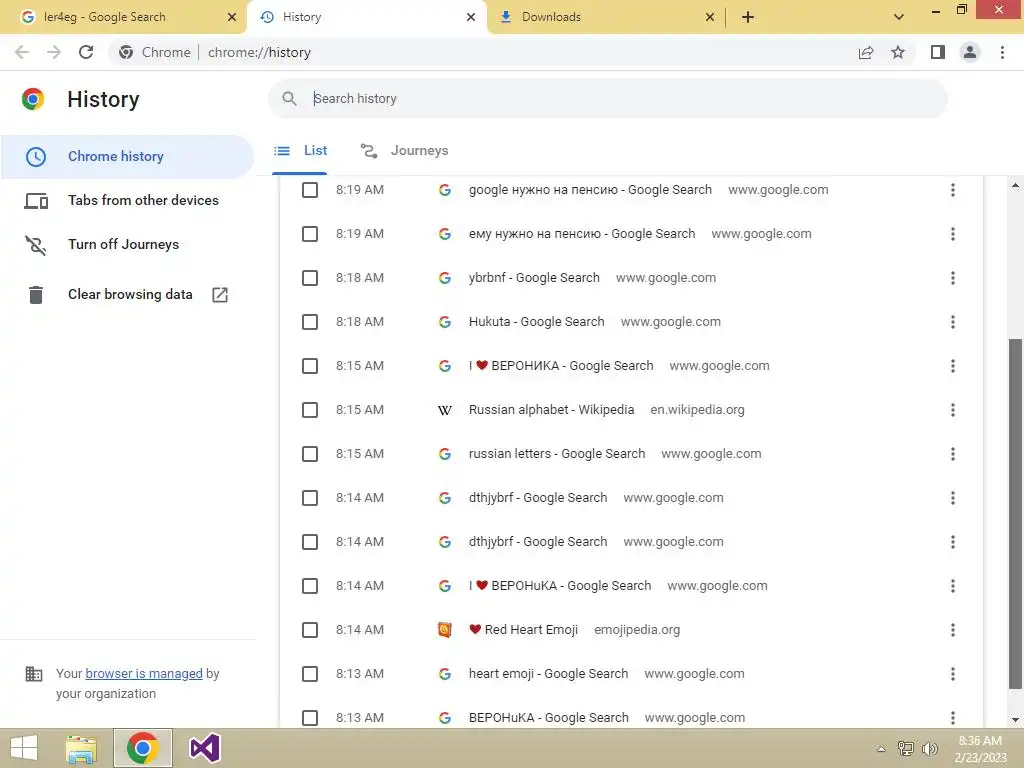The width and height of the screenshot is (1024, 768).
Task: Click the network tray icon
Action: [x=906, y=748]
